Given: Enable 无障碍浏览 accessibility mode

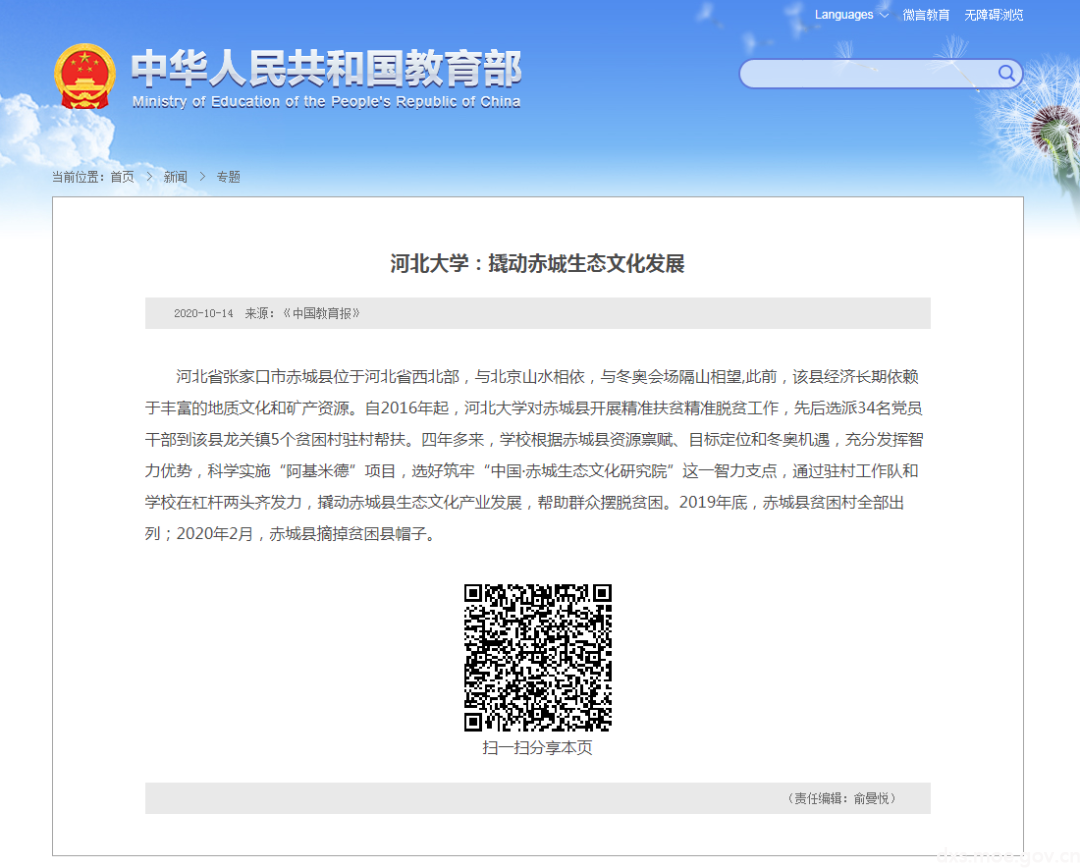Looking at the screenshot, I should point(993,15).
